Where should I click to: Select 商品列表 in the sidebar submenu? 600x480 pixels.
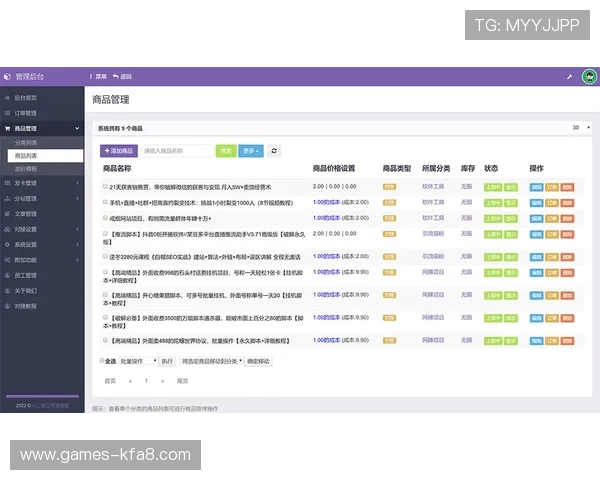pos(45,156)
